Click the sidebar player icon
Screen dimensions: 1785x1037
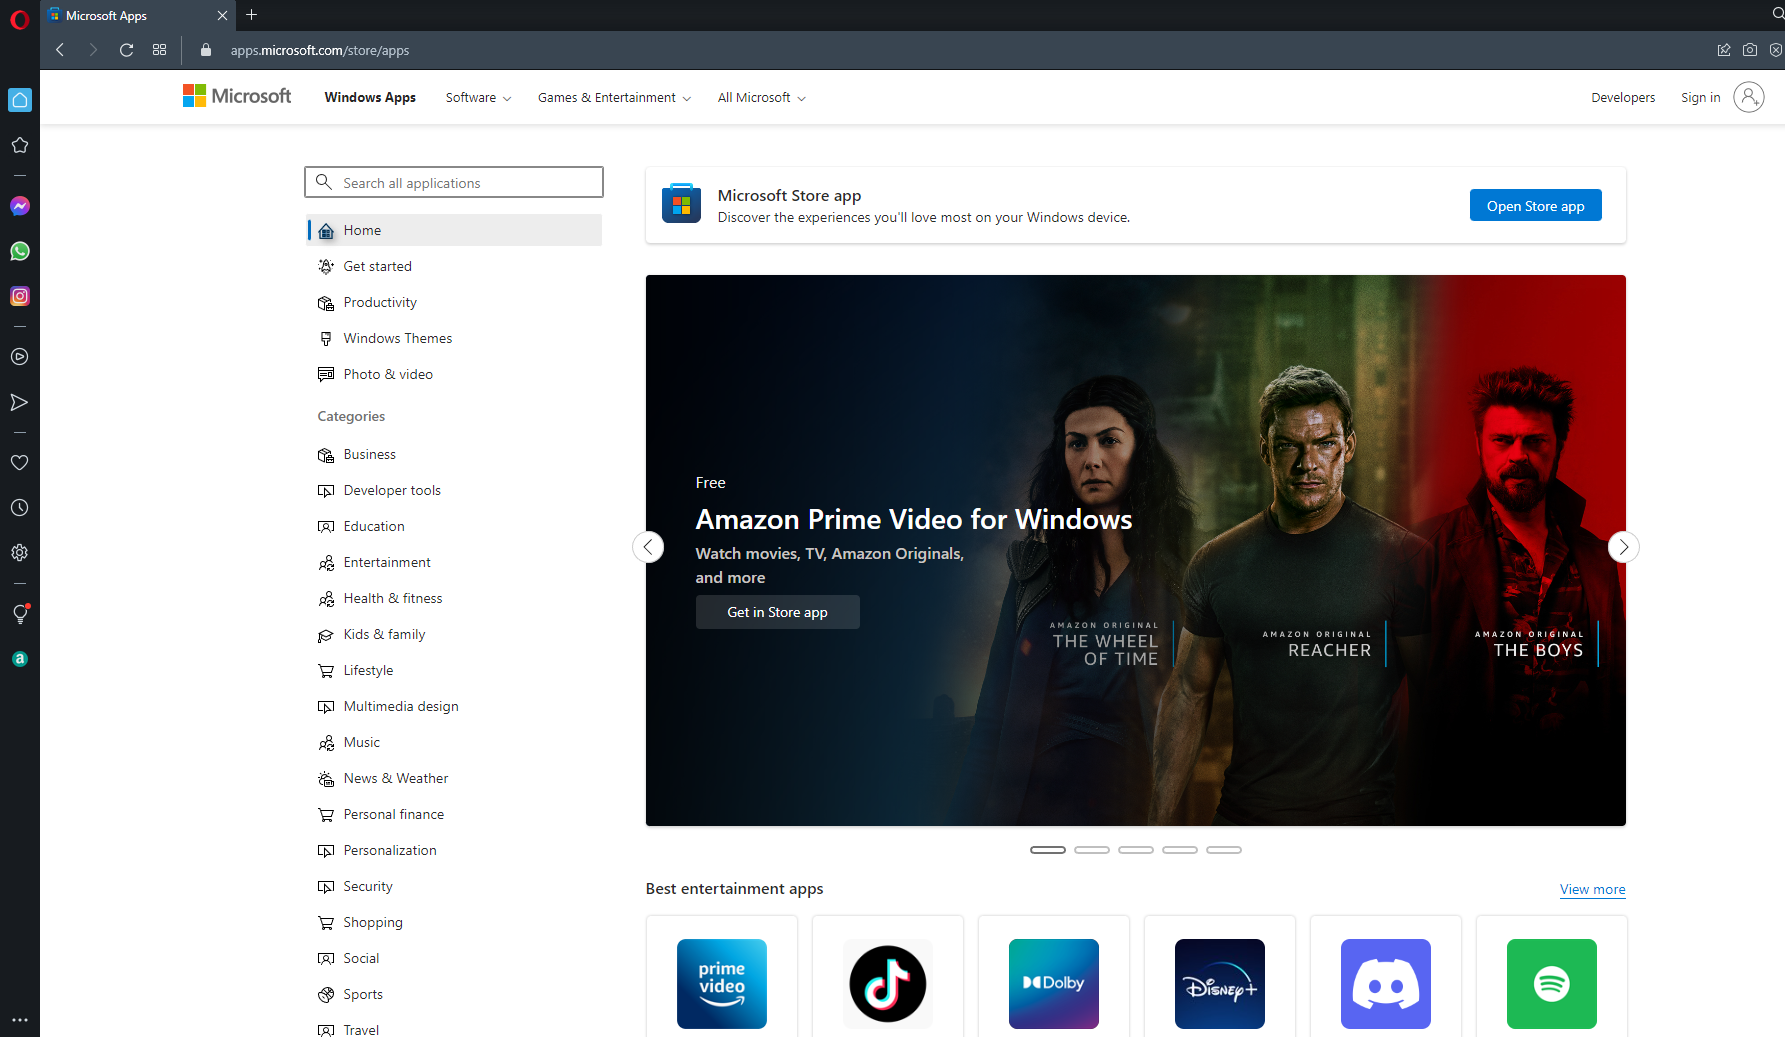tap(20, 357)
